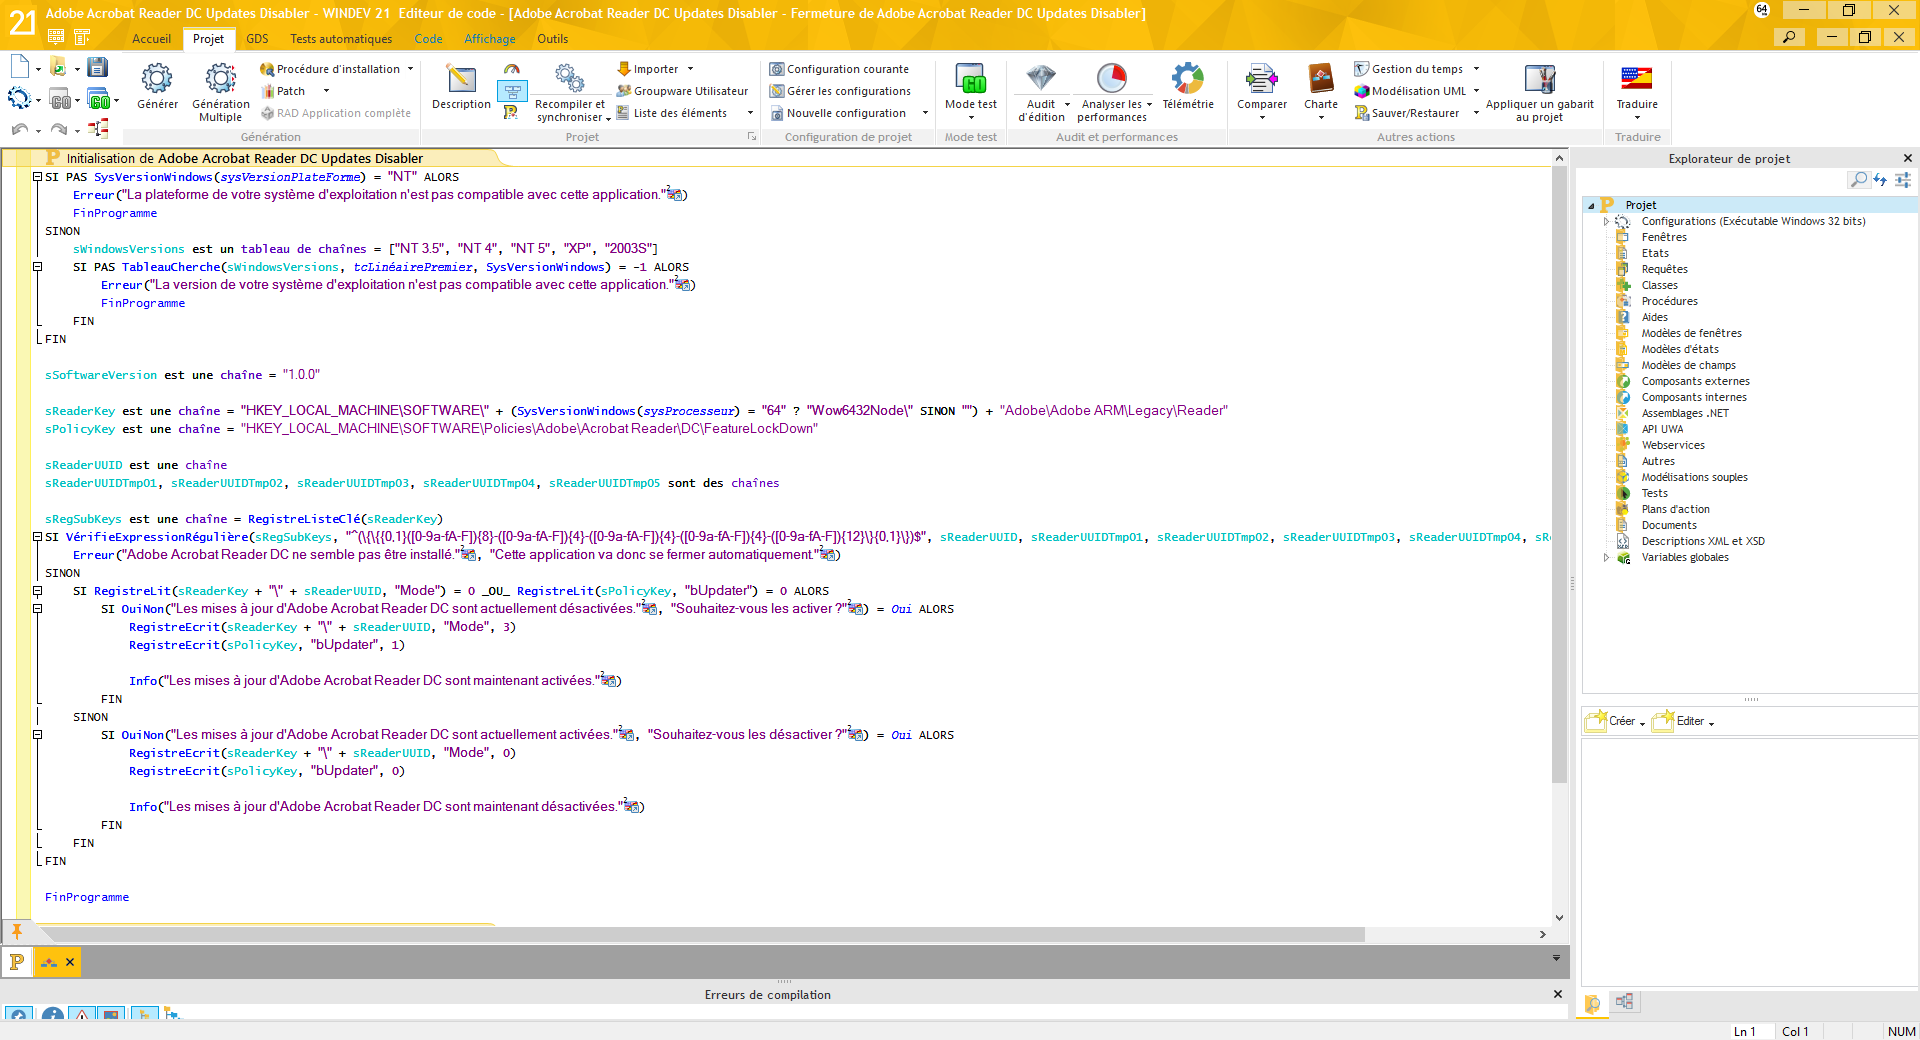The width and height of the screenshot is (1920, 1040).
Task: Open the Code ribbon tab
Action: tap(428, 39)
